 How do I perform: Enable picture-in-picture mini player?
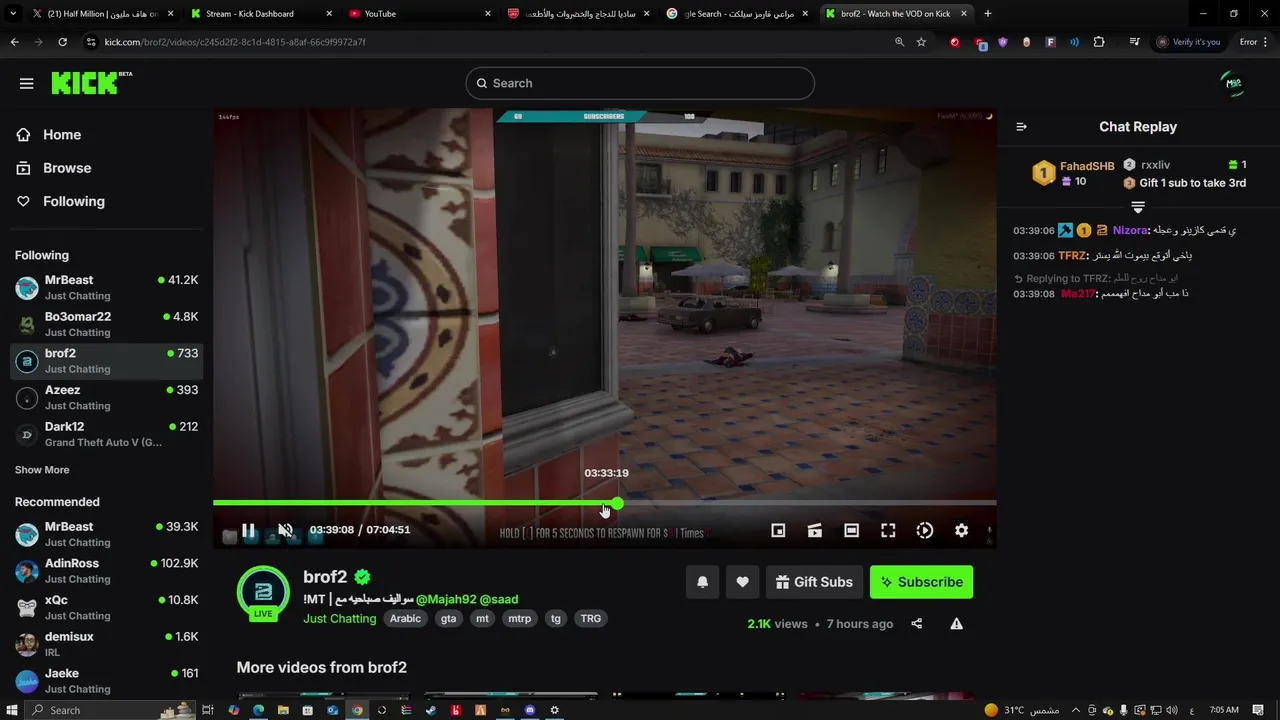point(778,530)
